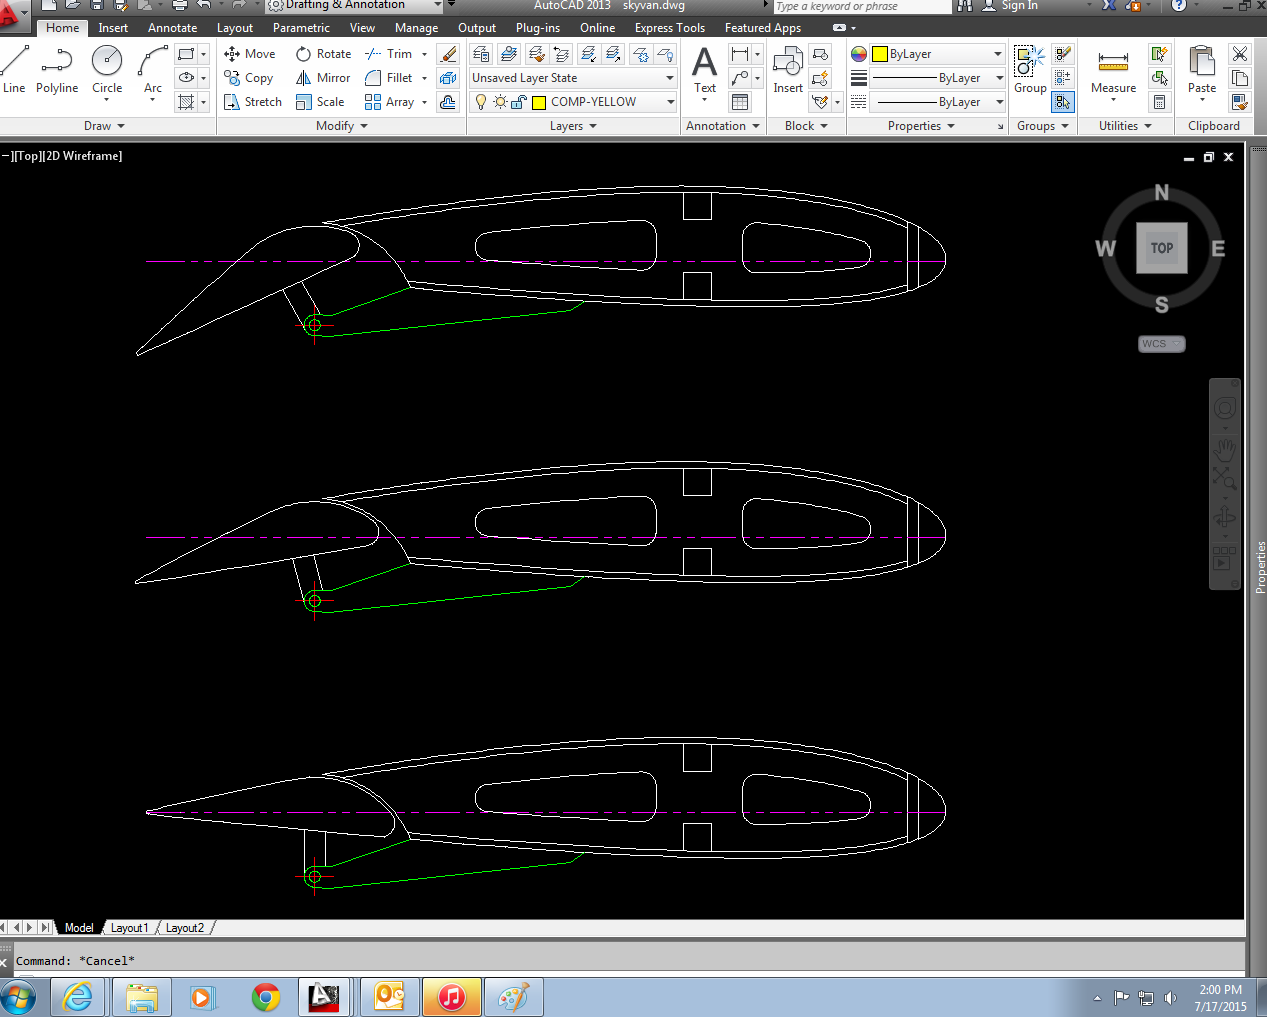This screenshot has width=1267, height=1017.
Task: Toggle group selection on/off
Action: pos(1063,102)
